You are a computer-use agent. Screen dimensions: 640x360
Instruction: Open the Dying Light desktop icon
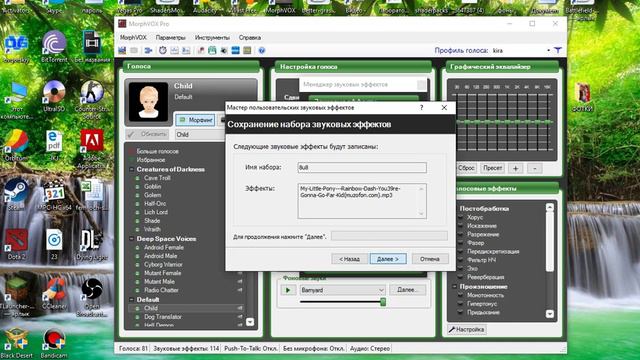click(92, 244)
